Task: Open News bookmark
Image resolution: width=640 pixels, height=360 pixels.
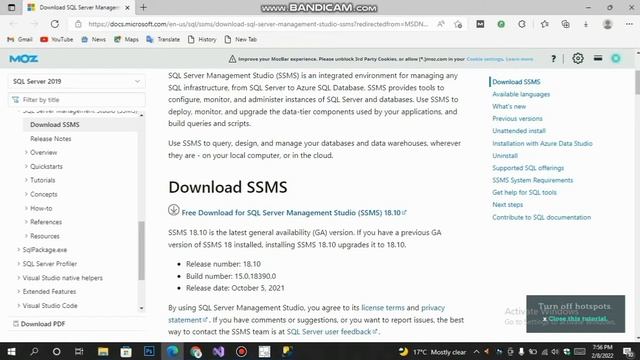Action: [93, 40]
